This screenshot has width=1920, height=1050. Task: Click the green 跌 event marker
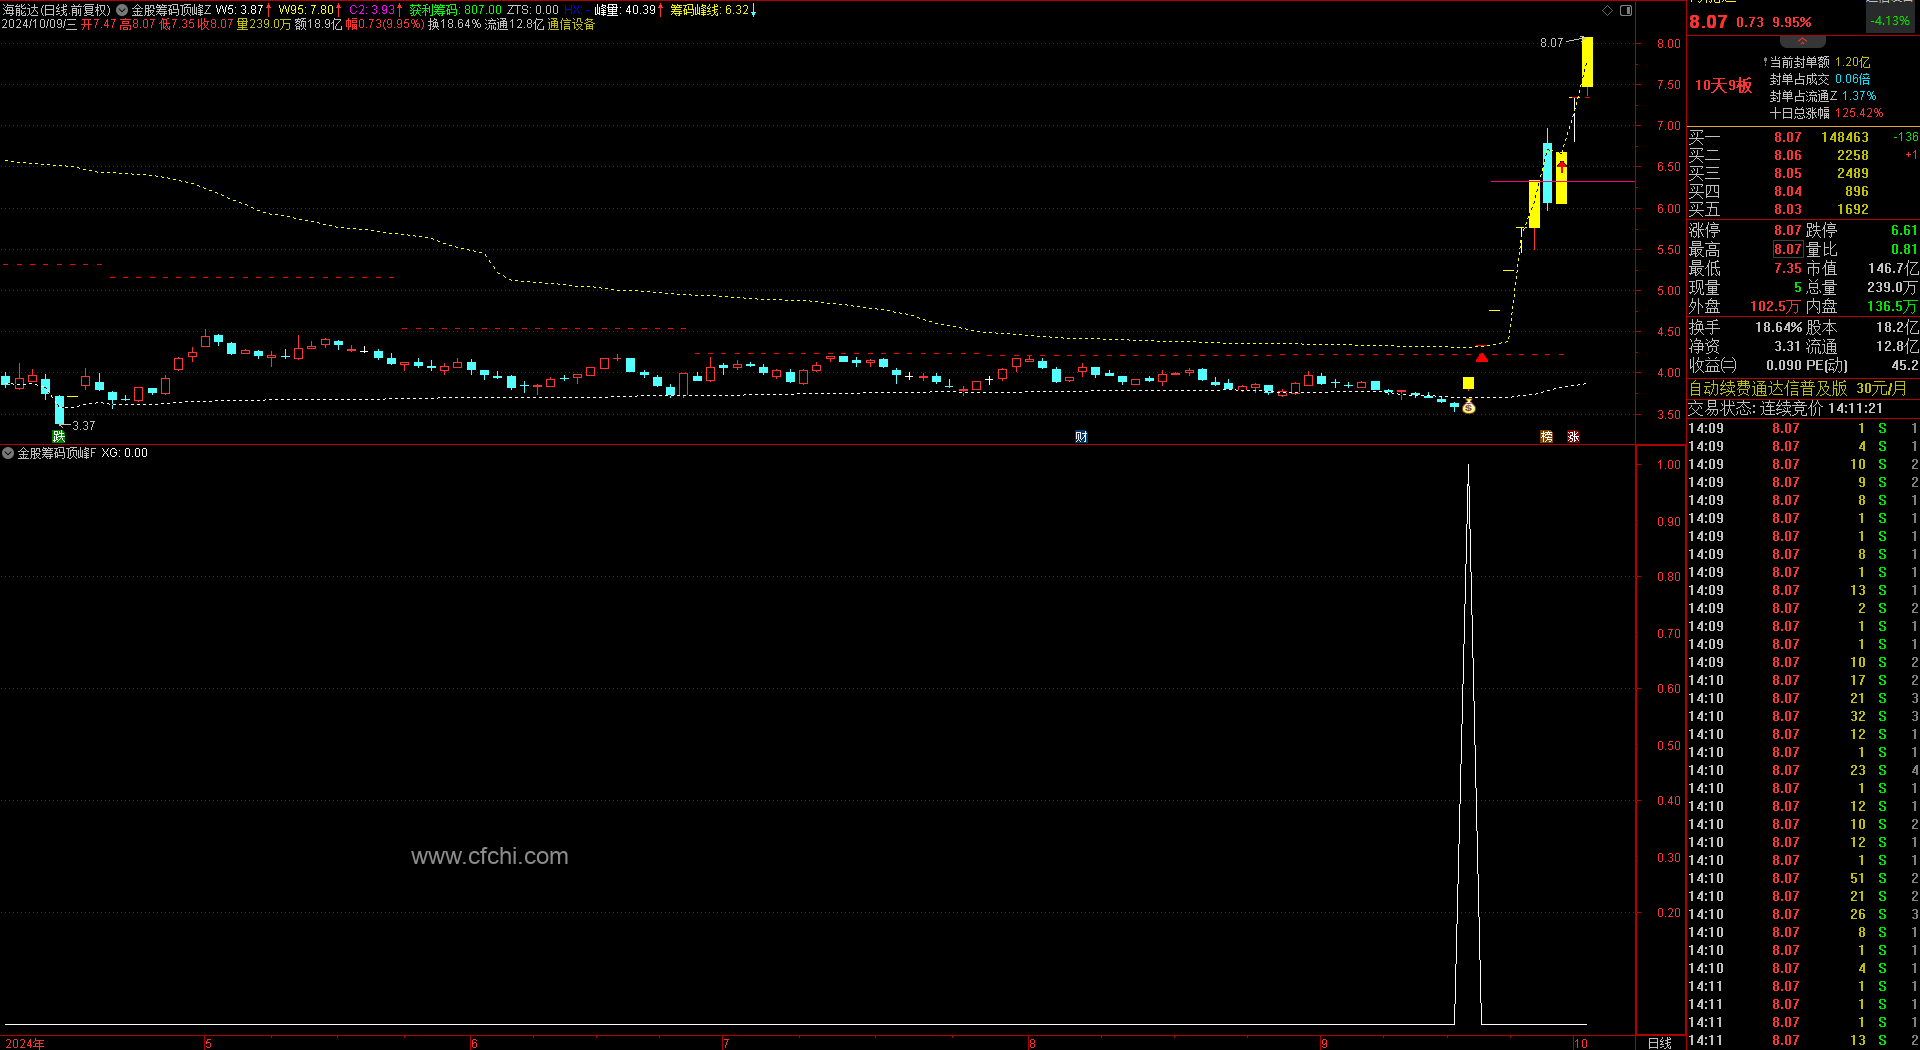pos(59,436)
